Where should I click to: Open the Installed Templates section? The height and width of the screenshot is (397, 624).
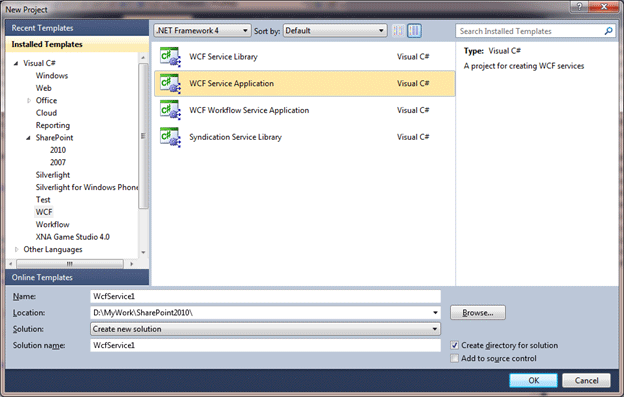(x=77, y=45)
